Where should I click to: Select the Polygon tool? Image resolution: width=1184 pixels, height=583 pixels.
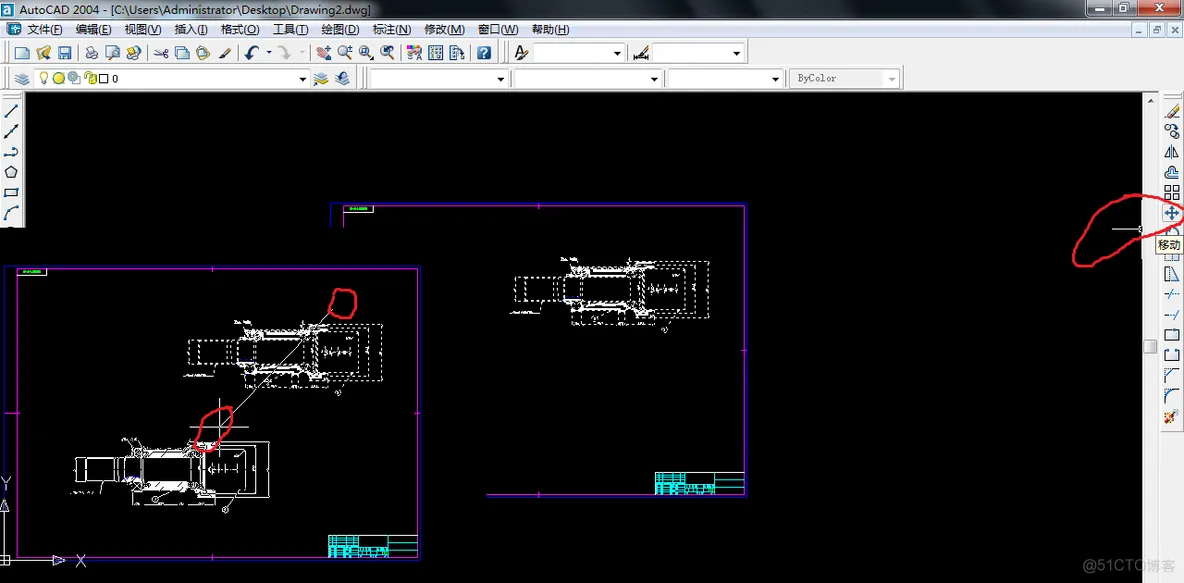pyautogui.click(x=11, y=172)
